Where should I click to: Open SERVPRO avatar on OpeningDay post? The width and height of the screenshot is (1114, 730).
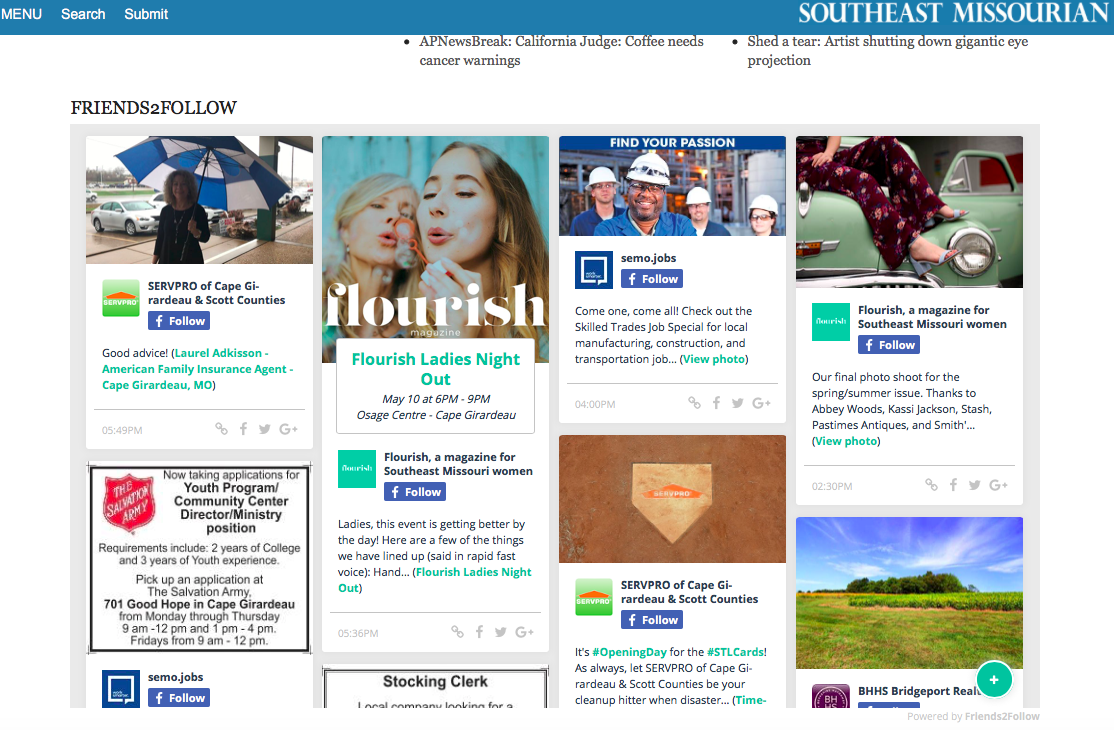pyautogui.click(x=594, y=596)
